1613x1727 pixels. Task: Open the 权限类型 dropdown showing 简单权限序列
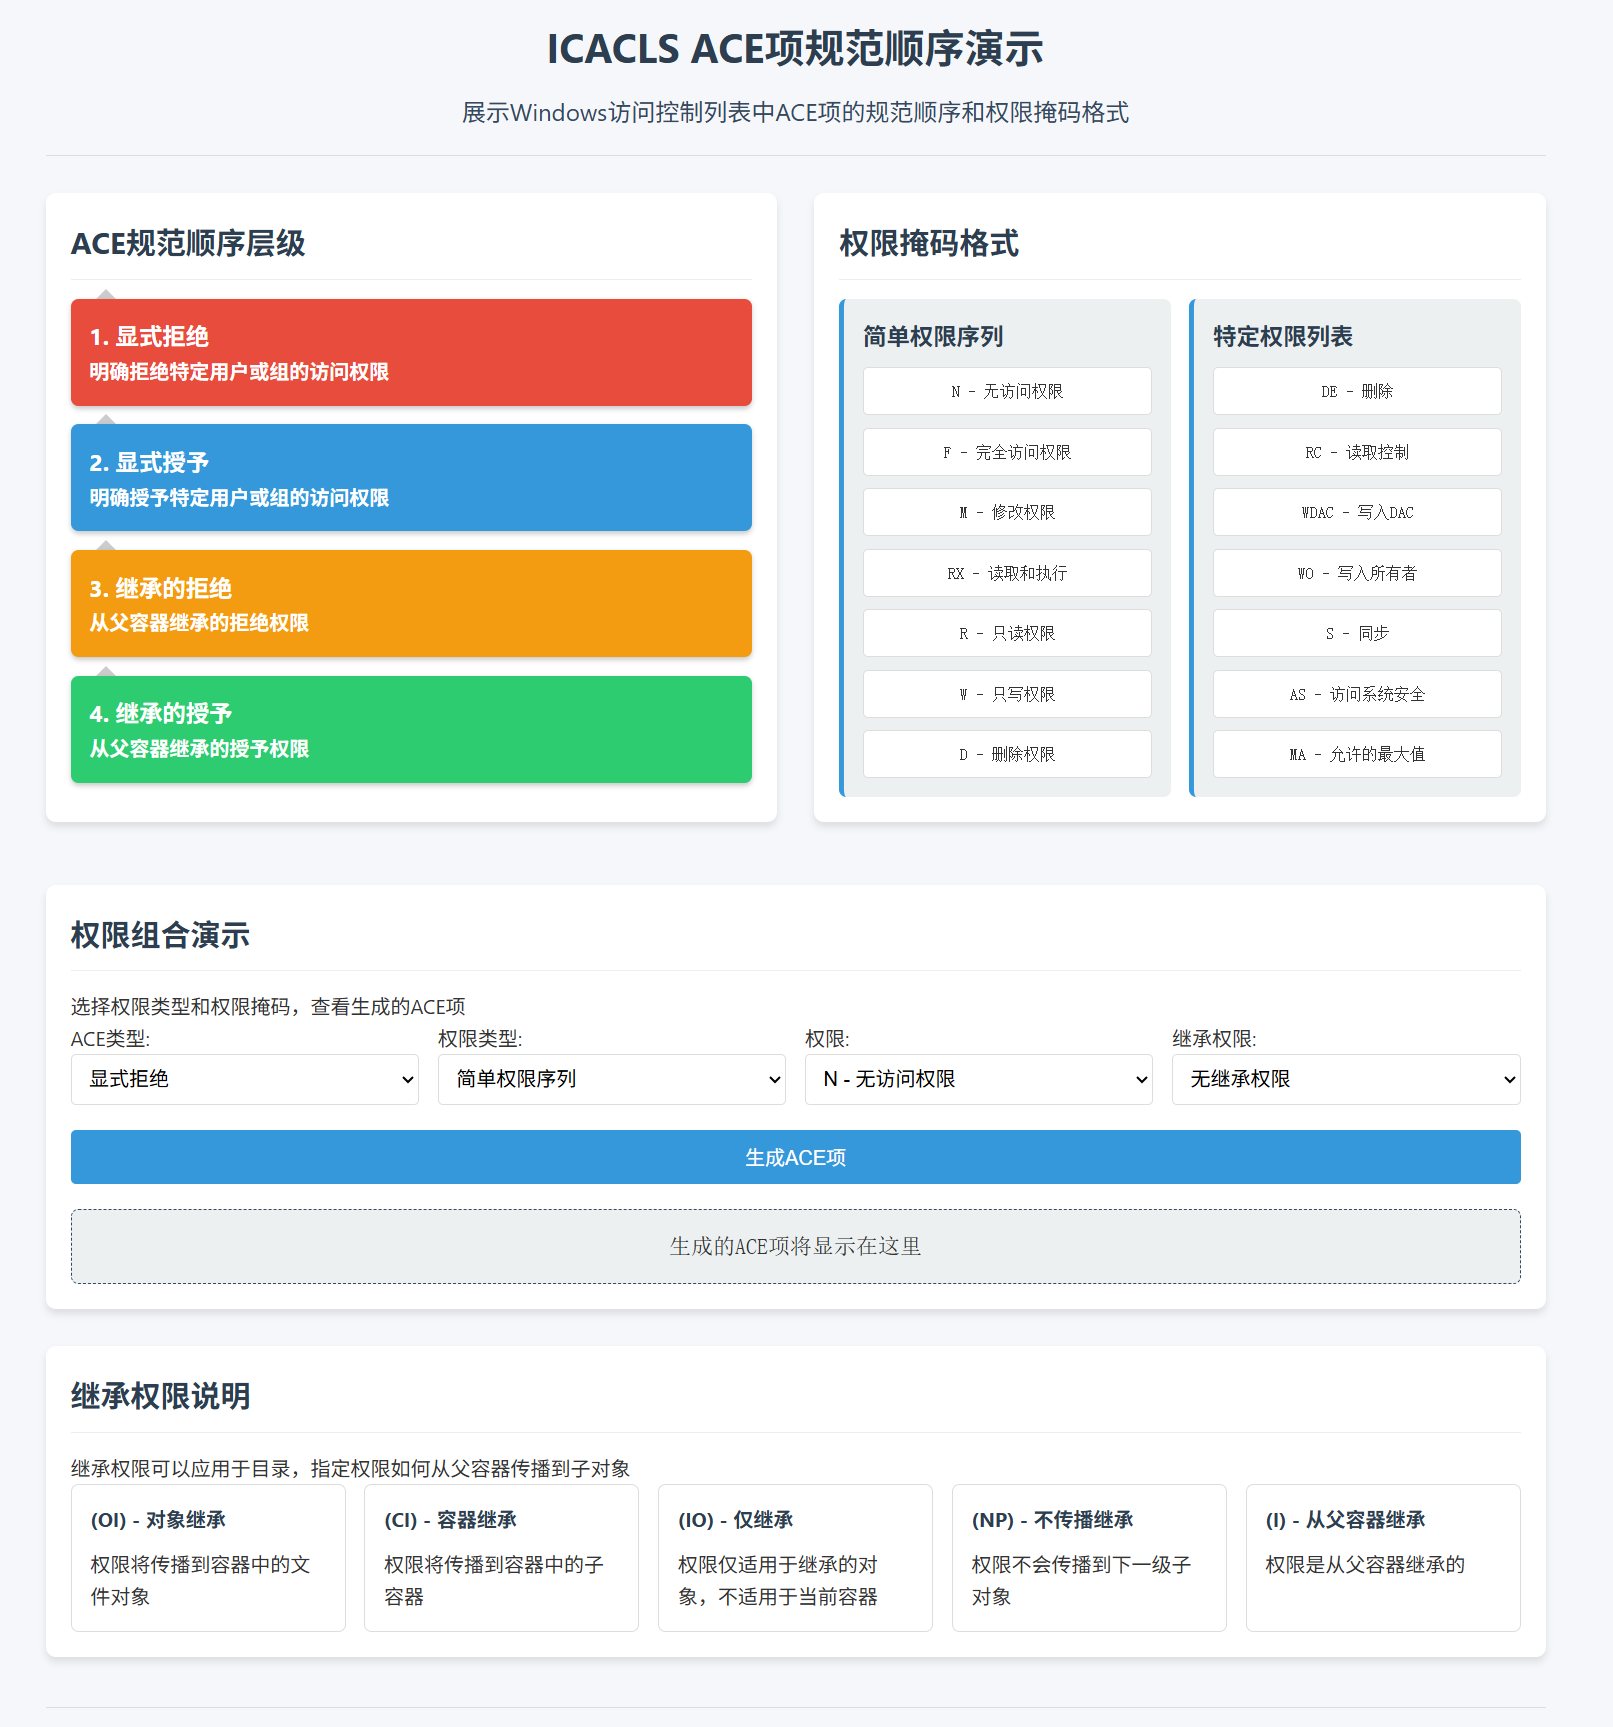tap(612, 1079)
